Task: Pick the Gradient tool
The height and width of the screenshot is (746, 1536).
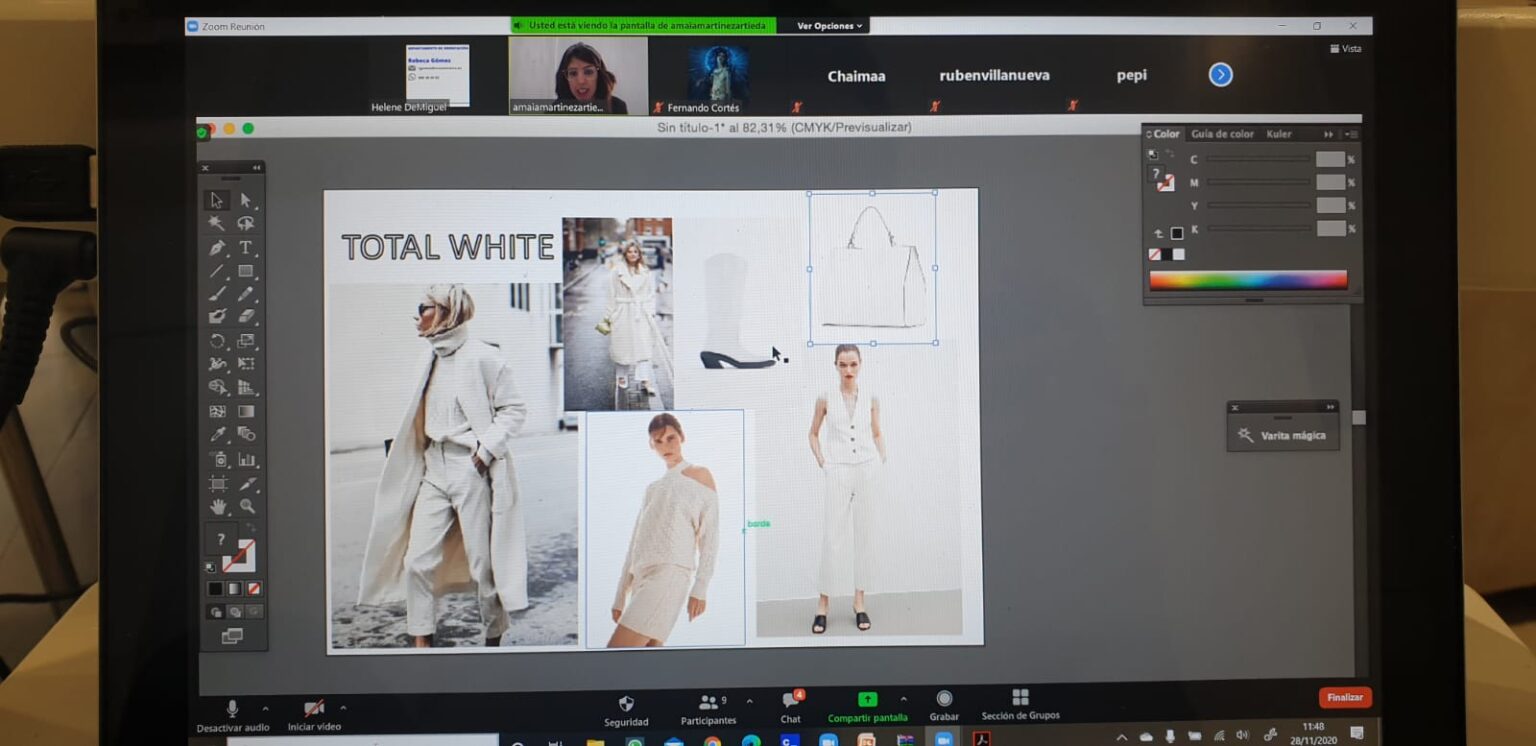Action: [246, 411]
